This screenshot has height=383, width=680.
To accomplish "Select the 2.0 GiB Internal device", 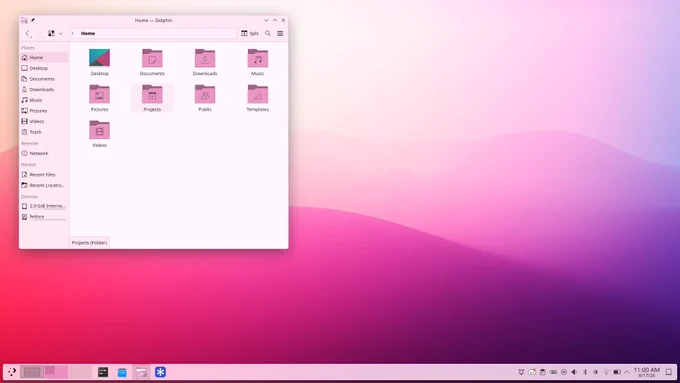I will (44, 206).
